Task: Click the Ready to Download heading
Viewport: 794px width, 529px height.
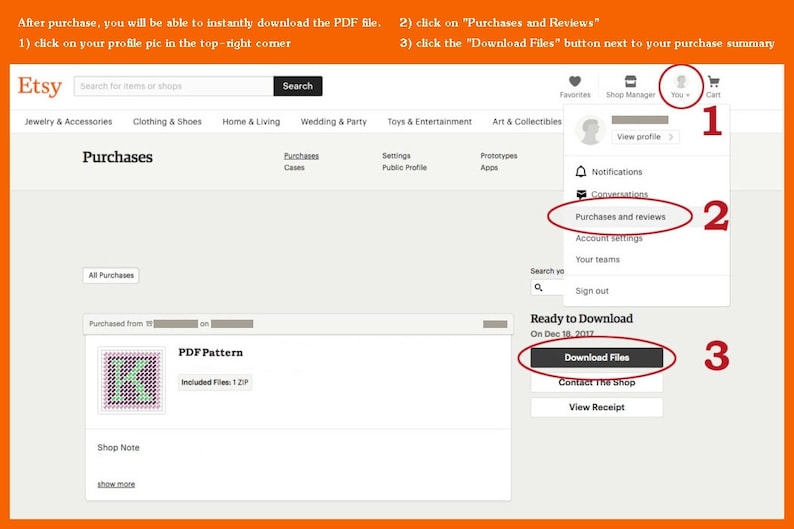Action: click(x=581, y=318)
